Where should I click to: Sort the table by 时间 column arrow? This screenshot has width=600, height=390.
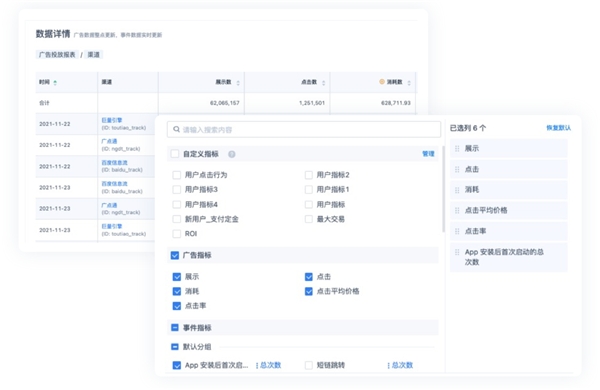click(x=55, y=83)
